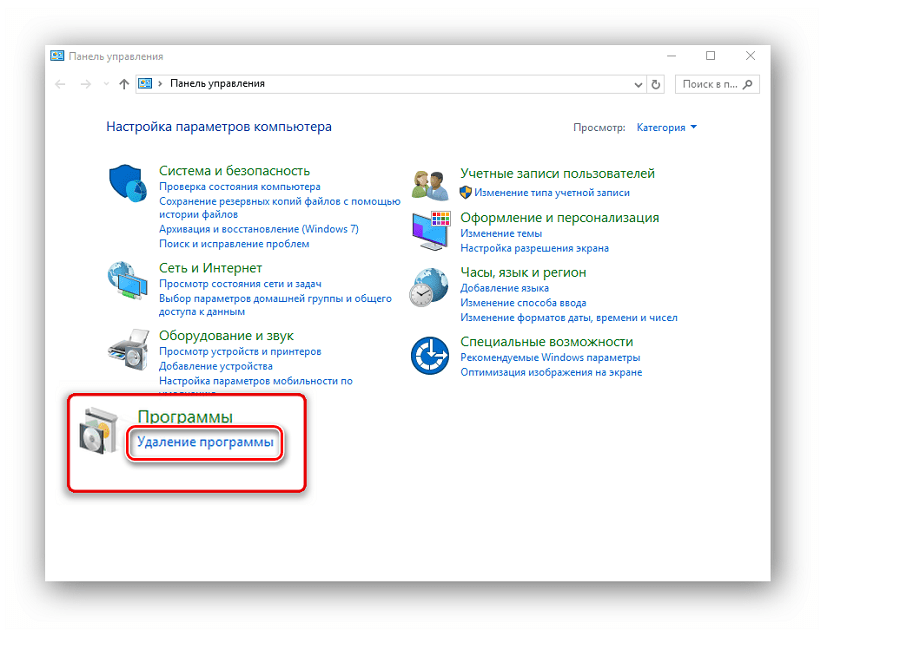The height and width of the screenshot is (662, 900).
Task: Expand the address bar history dropdown arrow
Action: point(639,85)
